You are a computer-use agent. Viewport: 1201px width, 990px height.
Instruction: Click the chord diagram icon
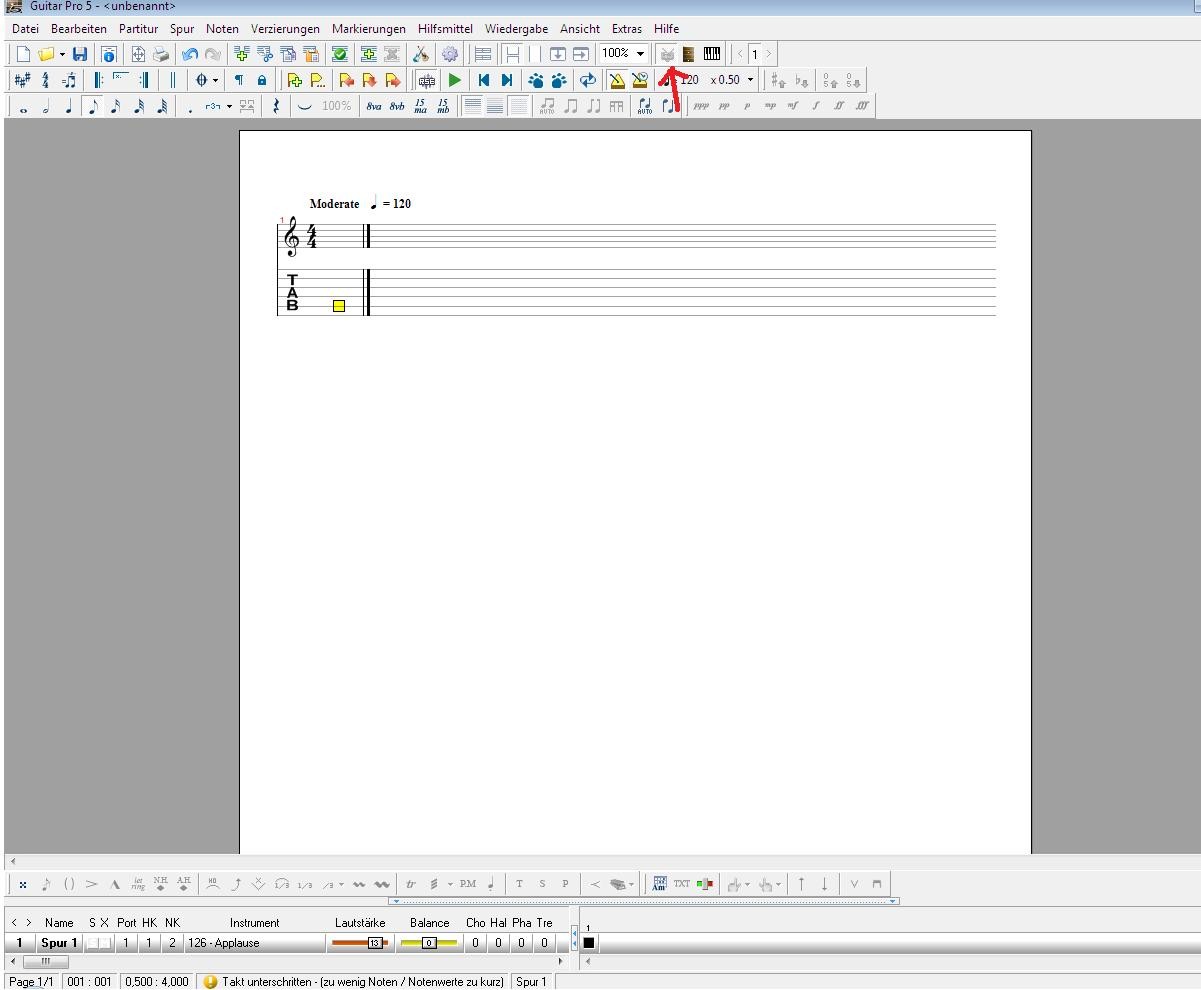659,884
